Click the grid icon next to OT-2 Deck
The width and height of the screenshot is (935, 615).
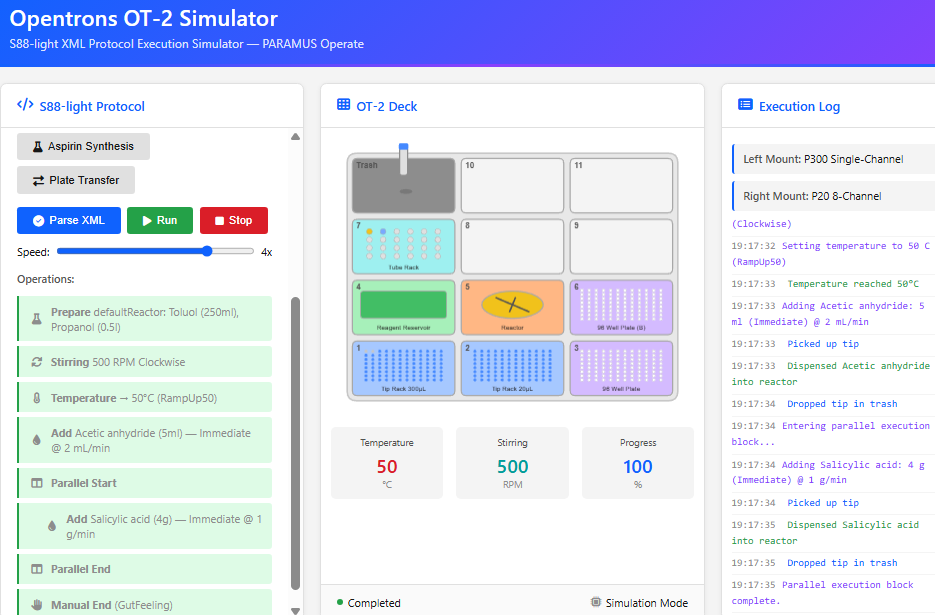(344, 106)
